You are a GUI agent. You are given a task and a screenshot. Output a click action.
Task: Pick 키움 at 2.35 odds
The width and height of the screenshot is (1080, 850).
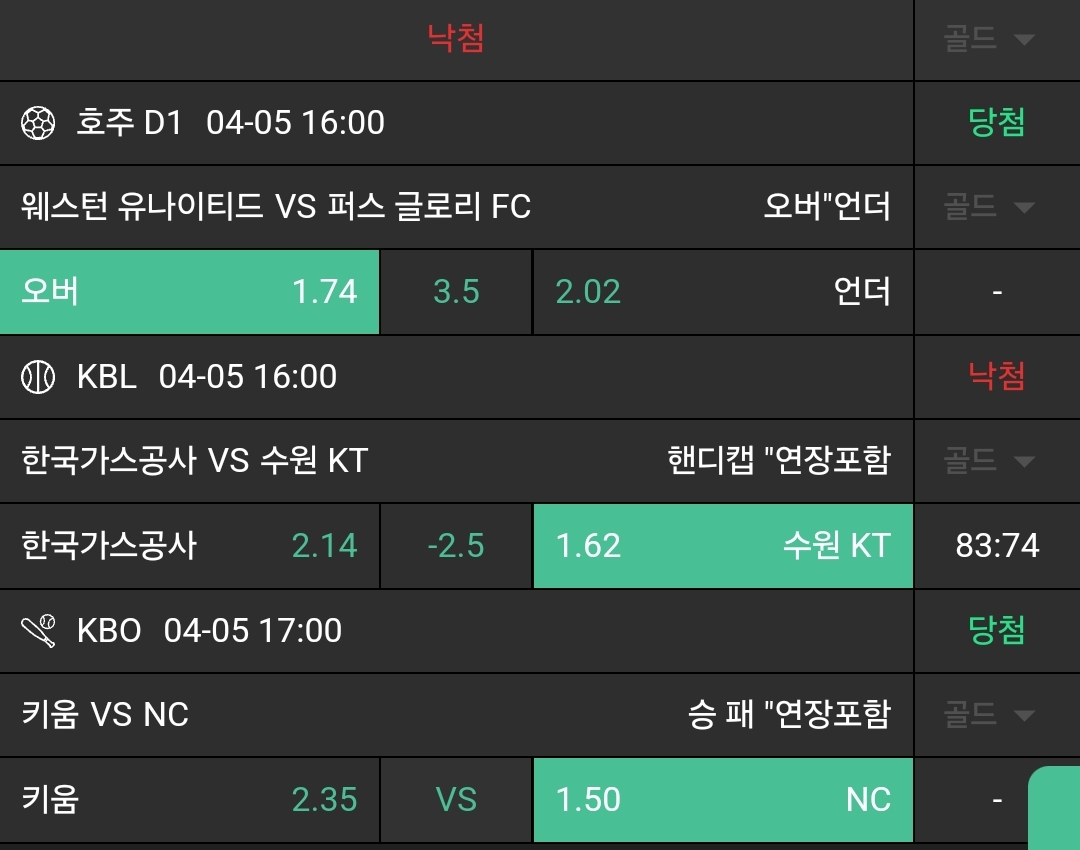click(190, 800)
